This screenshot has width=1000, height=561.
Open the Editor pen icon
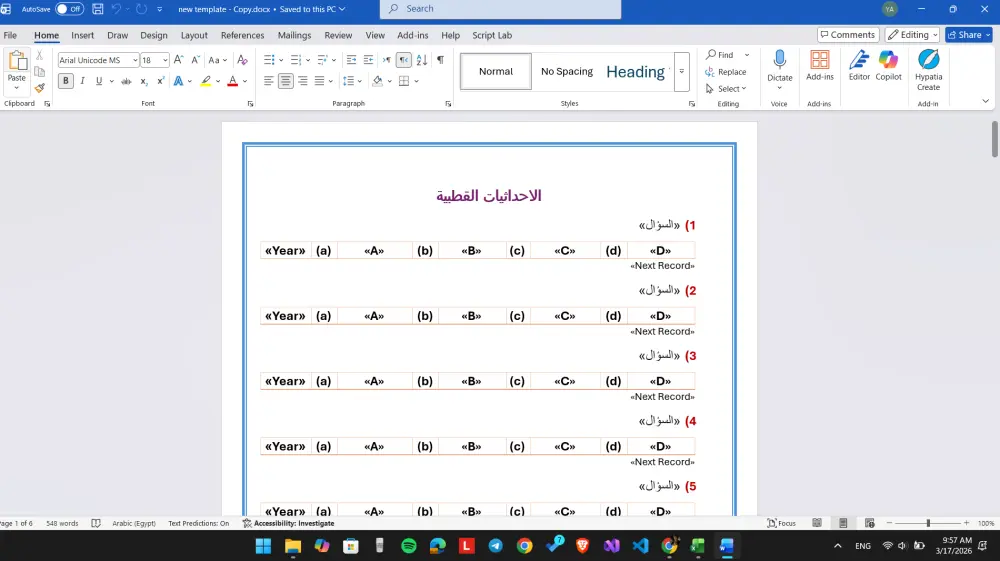click(x=859, y=60)
